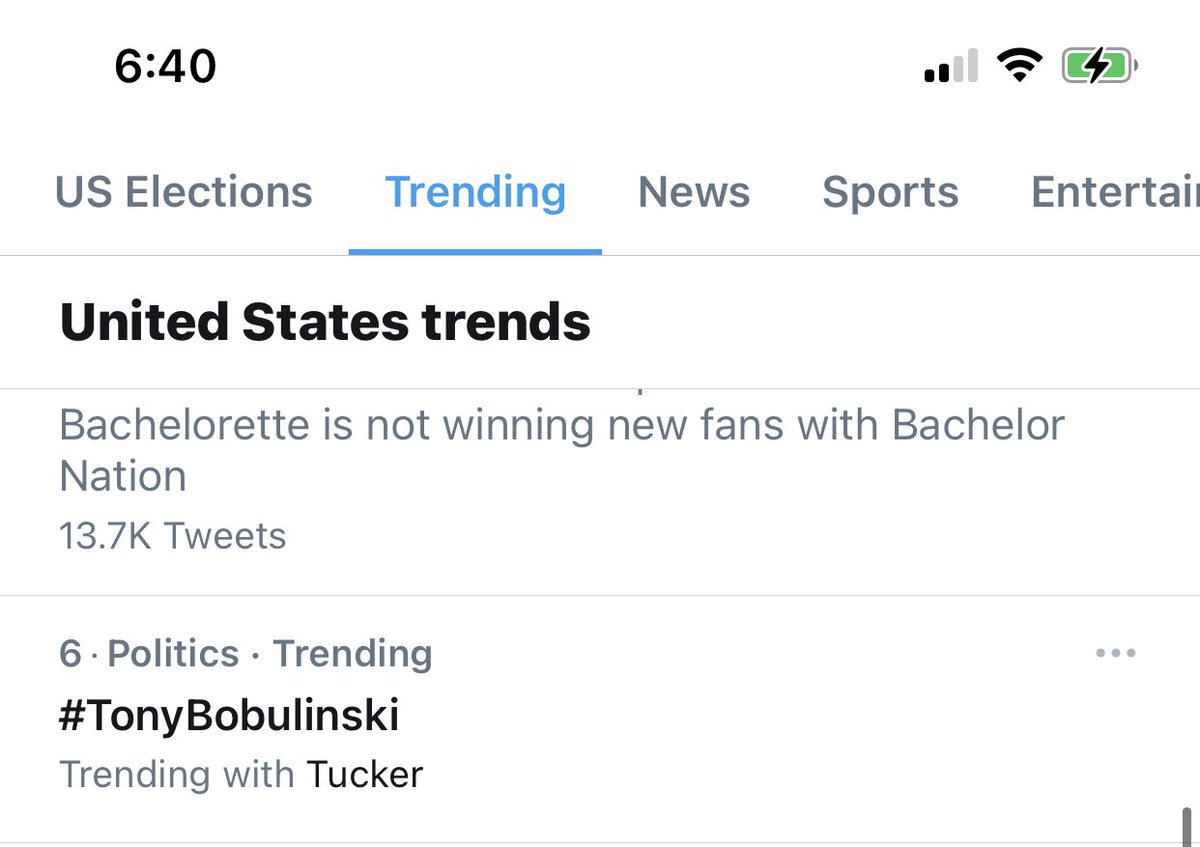
Task: Tap the 6 · Politics · Trending label
Action: pyautogui.click(x=245, y=654)
